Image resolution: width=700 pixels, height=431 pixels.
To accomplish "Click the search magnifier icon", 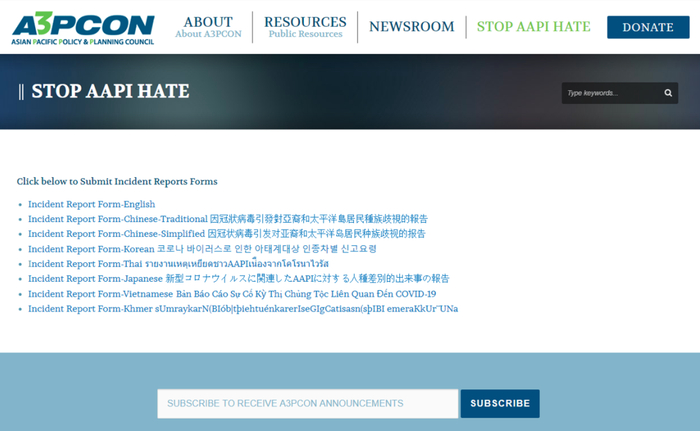I will [668, 93].
